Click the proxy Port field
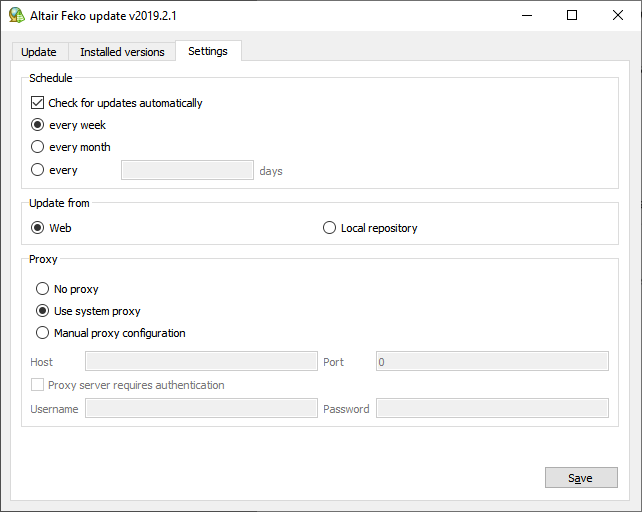The image size is (642, 512). click(492, 361)
